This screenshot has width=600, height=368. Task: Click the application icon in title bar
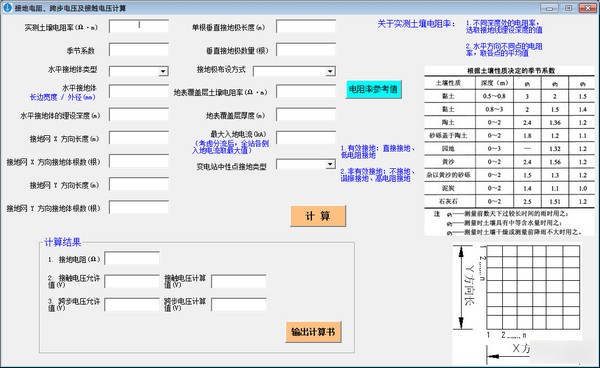[7, 7]
